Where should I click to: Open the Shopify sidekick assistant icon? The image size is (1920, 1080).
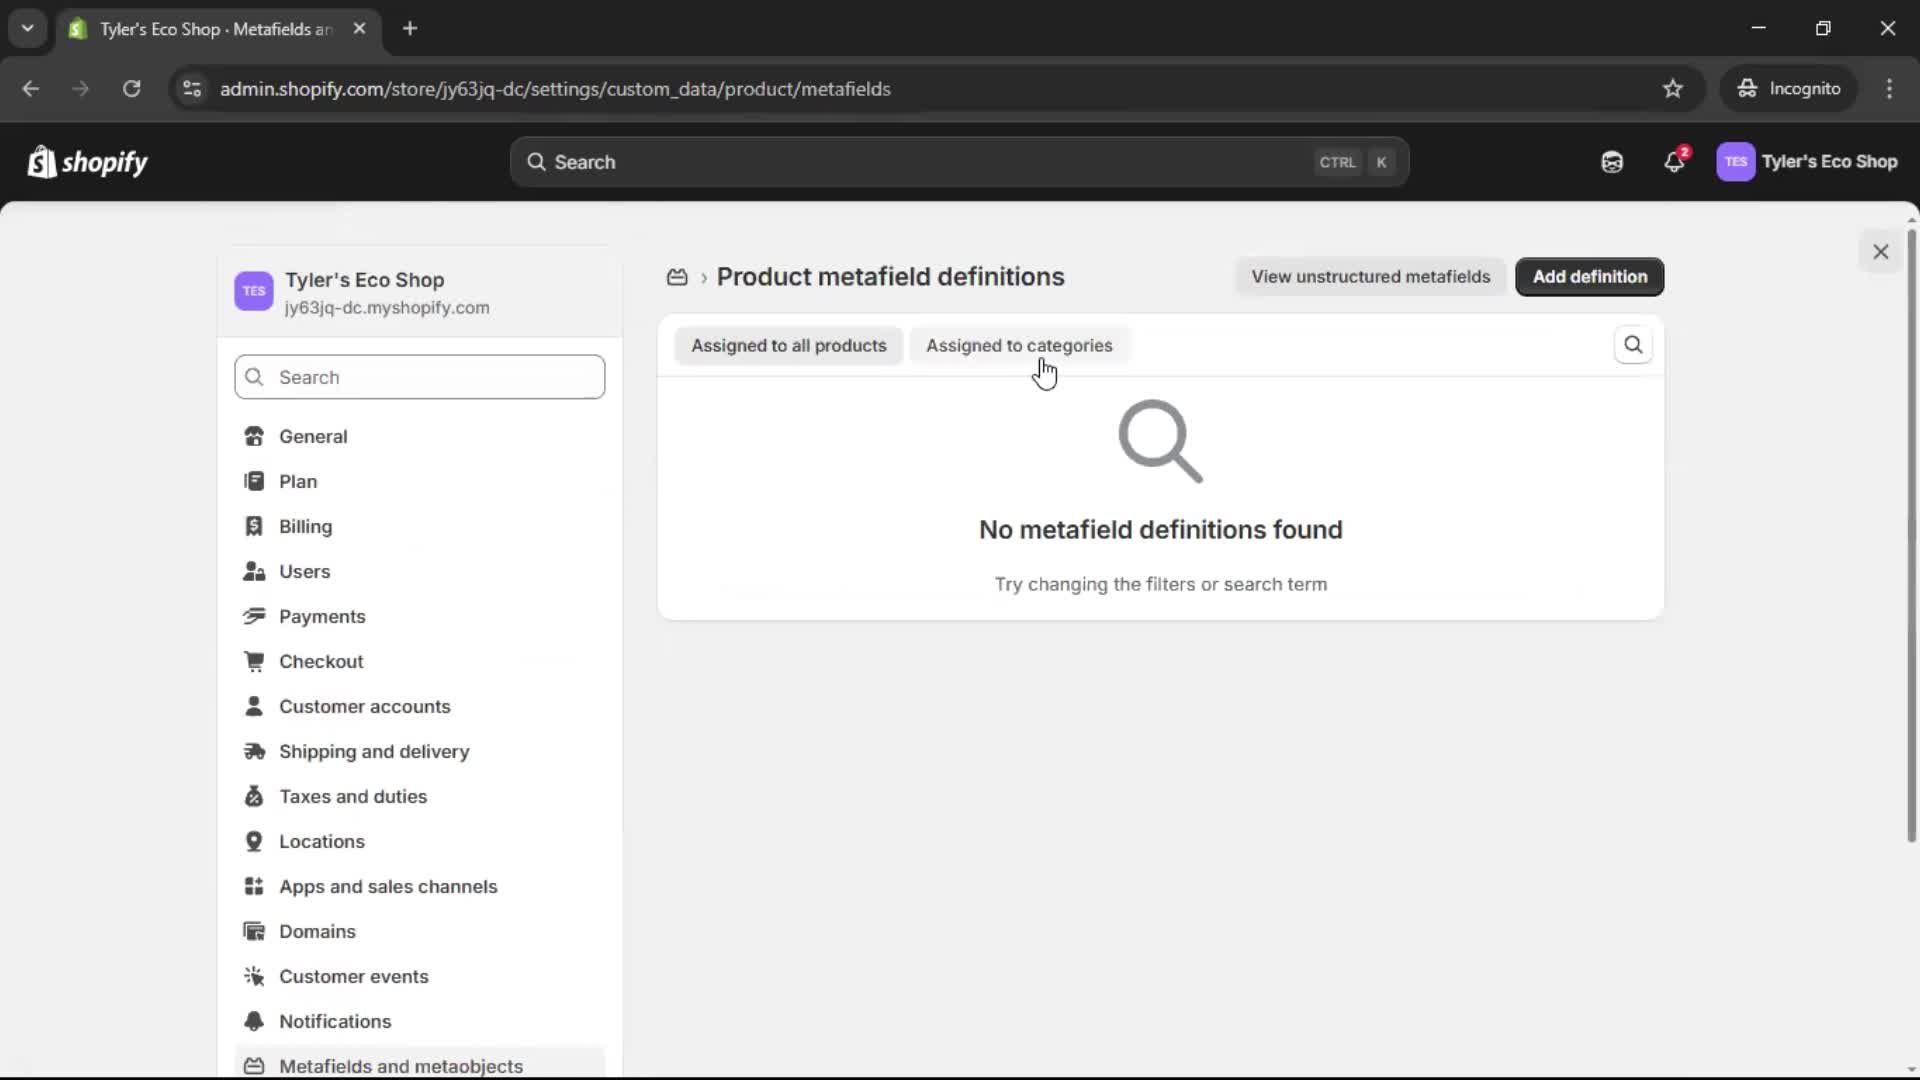coord(1611,161)
